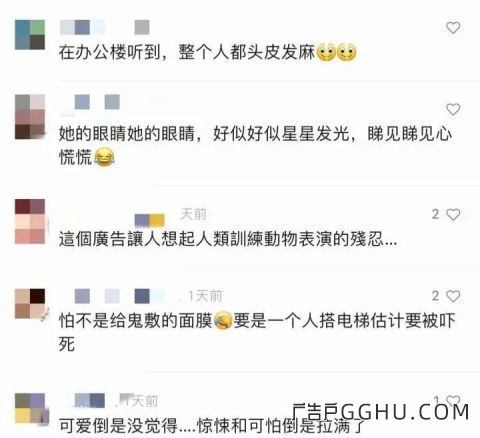Open avatar of the 她的眼睛 commenter
Screen dimensions: 480x438
(30, 117)
